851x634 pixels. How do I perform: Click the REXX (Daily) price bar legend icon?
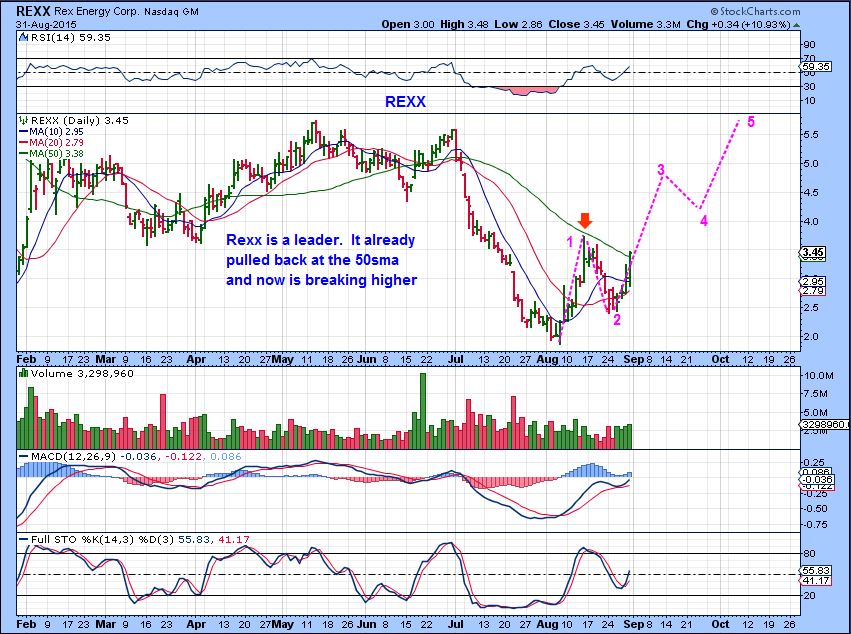coord(23,120)
